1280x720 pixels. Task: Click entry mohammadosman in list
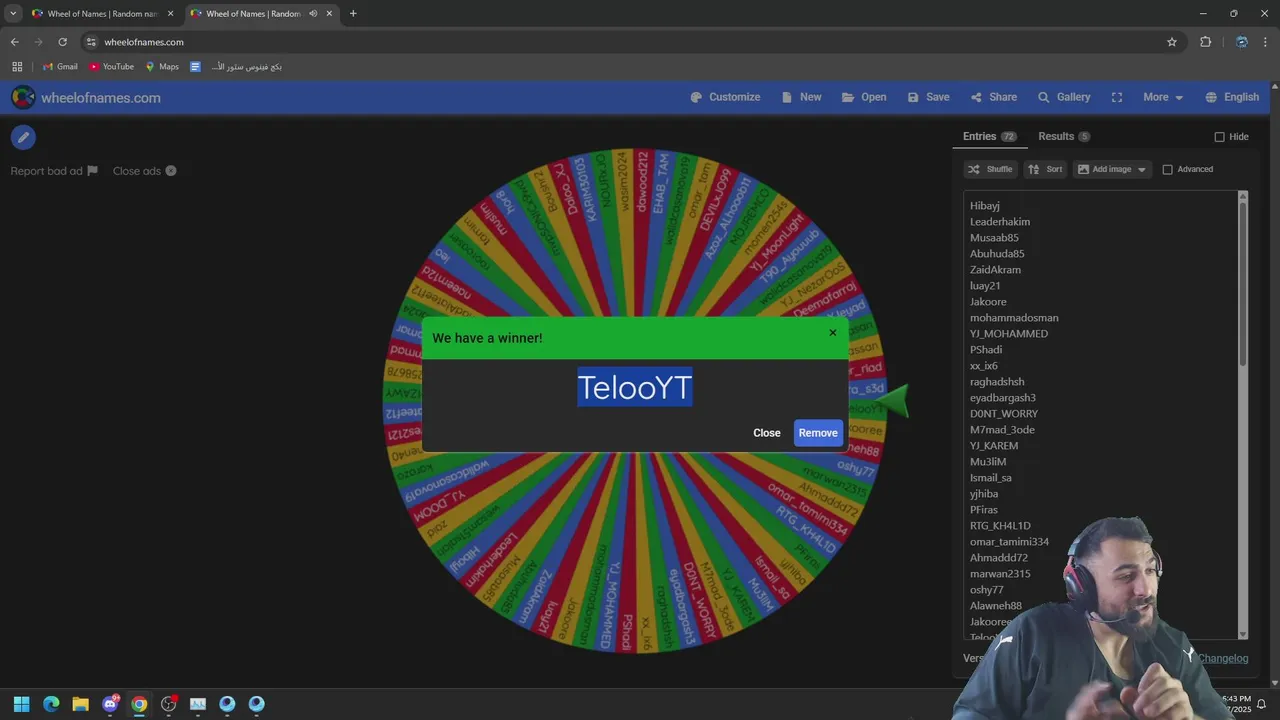coord(1014,318)
